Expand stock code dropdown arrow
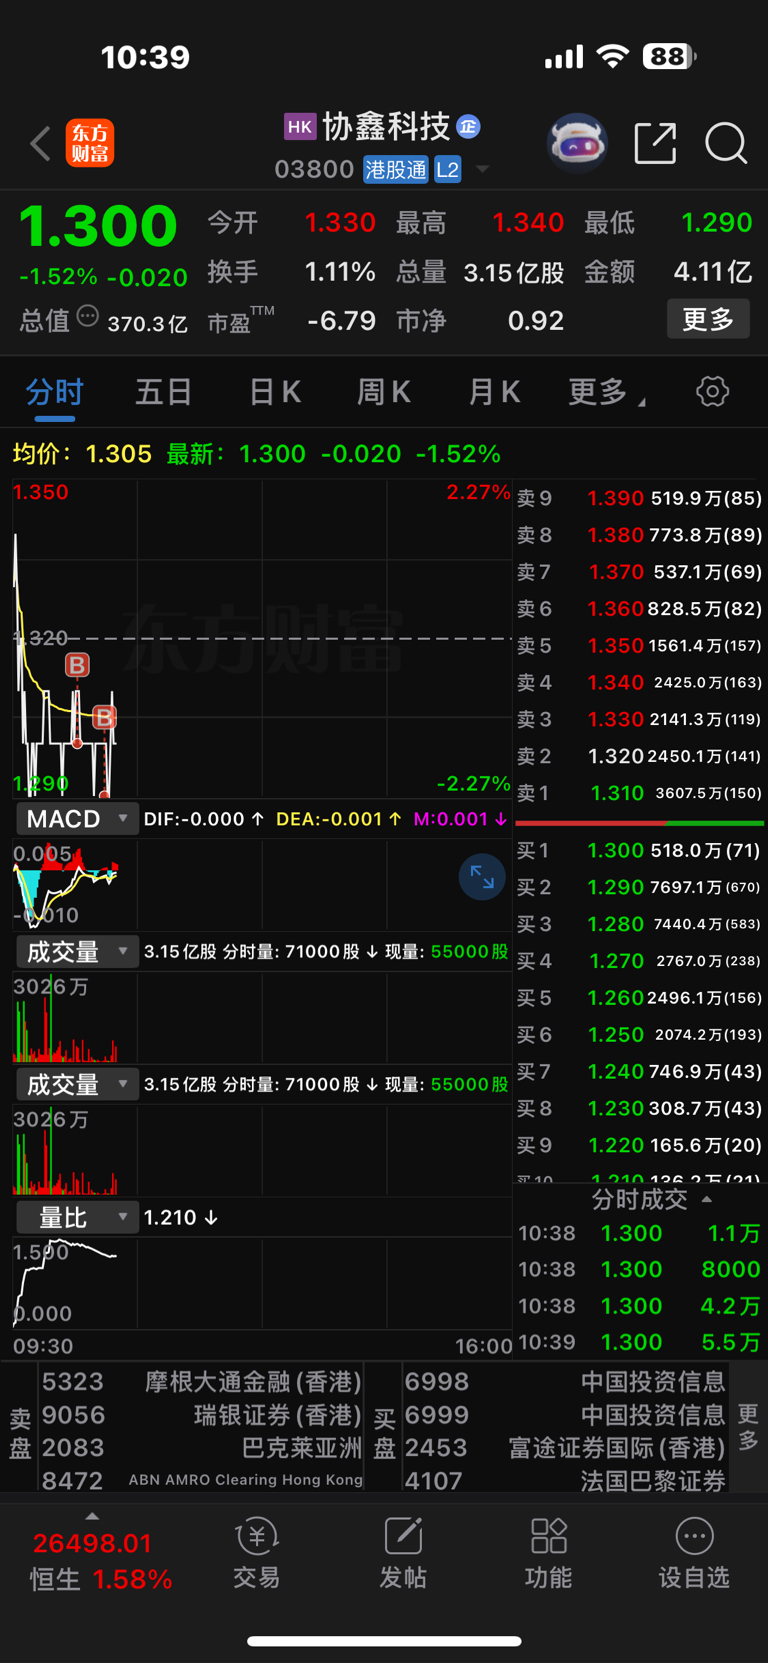768x1663 pixels. pos(482,169)
